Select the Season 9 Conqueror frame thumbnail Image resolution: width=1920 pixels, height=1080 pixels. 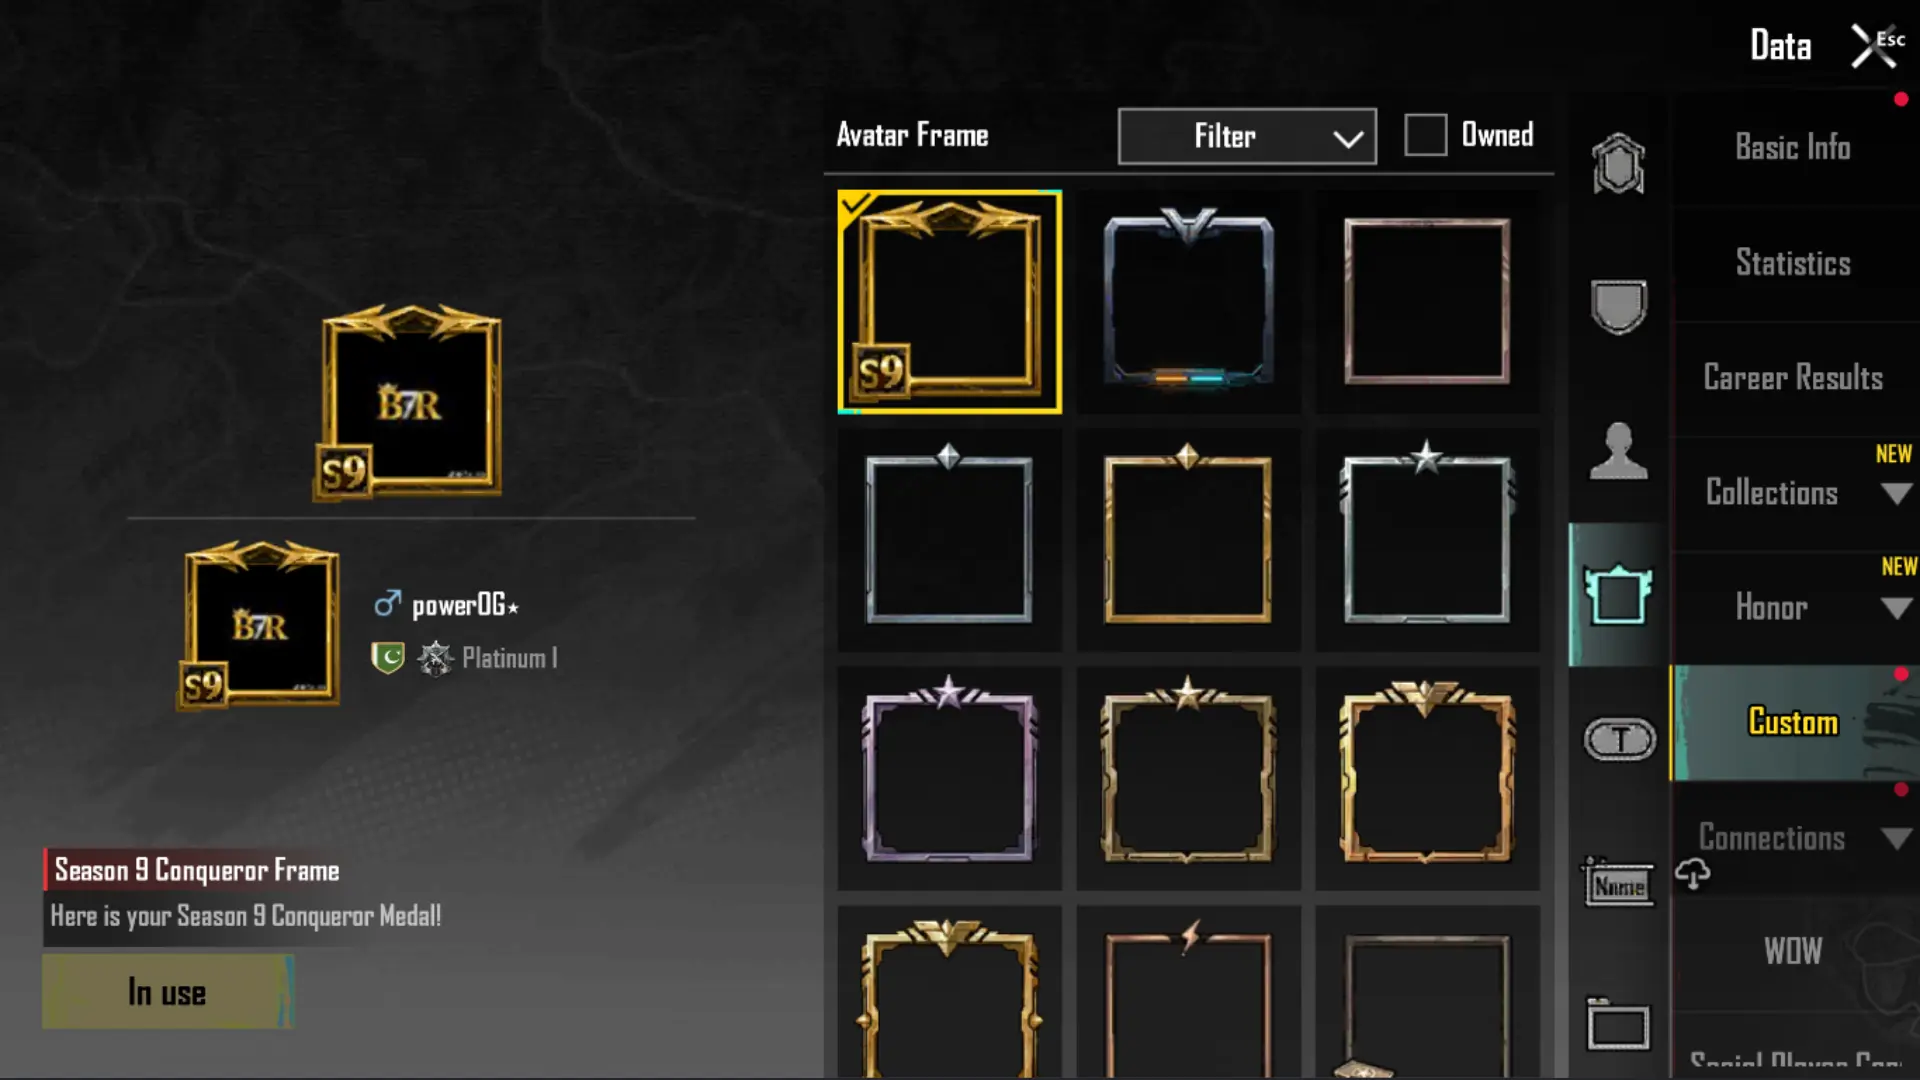pyautogui.click(x=949, y=301)
